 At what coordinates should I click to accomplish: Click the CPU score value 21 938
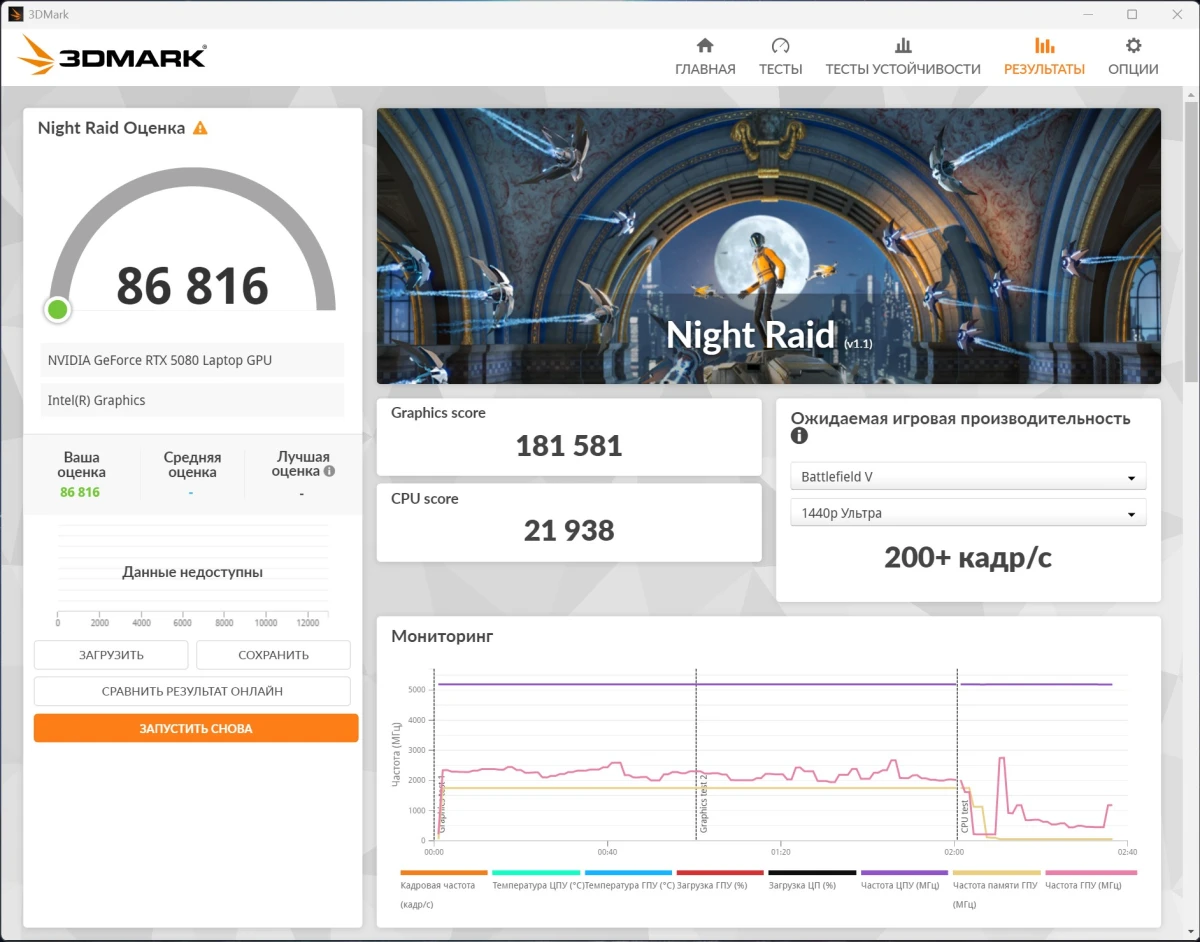(x=569, y=531)
